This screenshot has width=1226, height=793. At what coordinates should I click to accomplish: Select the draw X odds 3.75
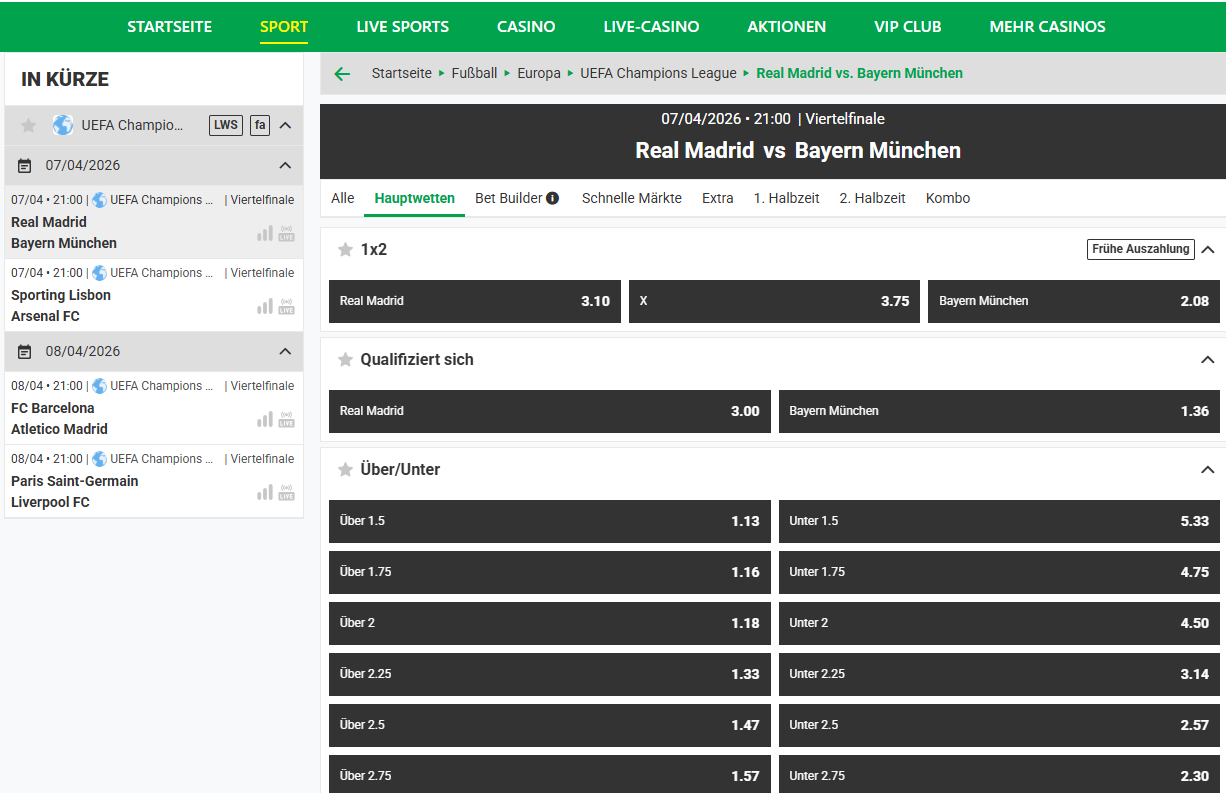click(774, 301)
